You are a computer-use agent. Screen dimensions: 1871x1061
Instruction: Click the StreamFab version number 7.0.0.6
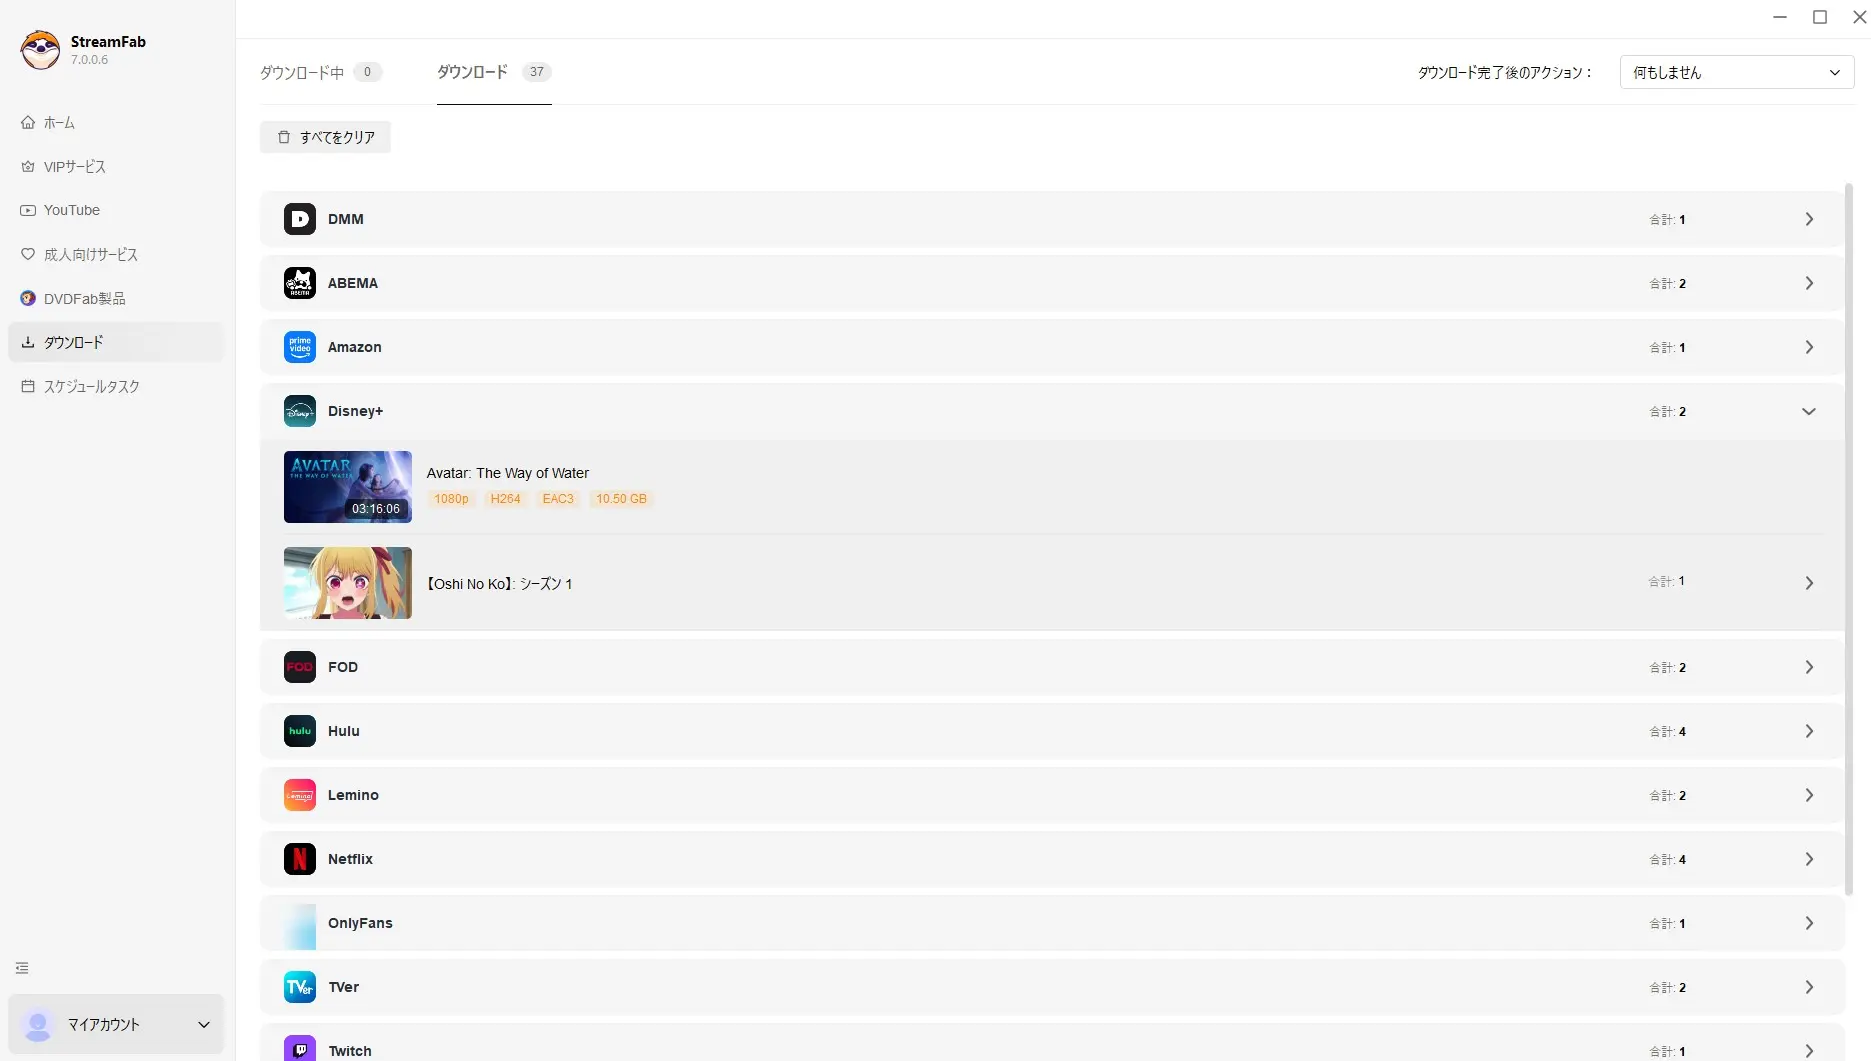click(x=89, y=60)
